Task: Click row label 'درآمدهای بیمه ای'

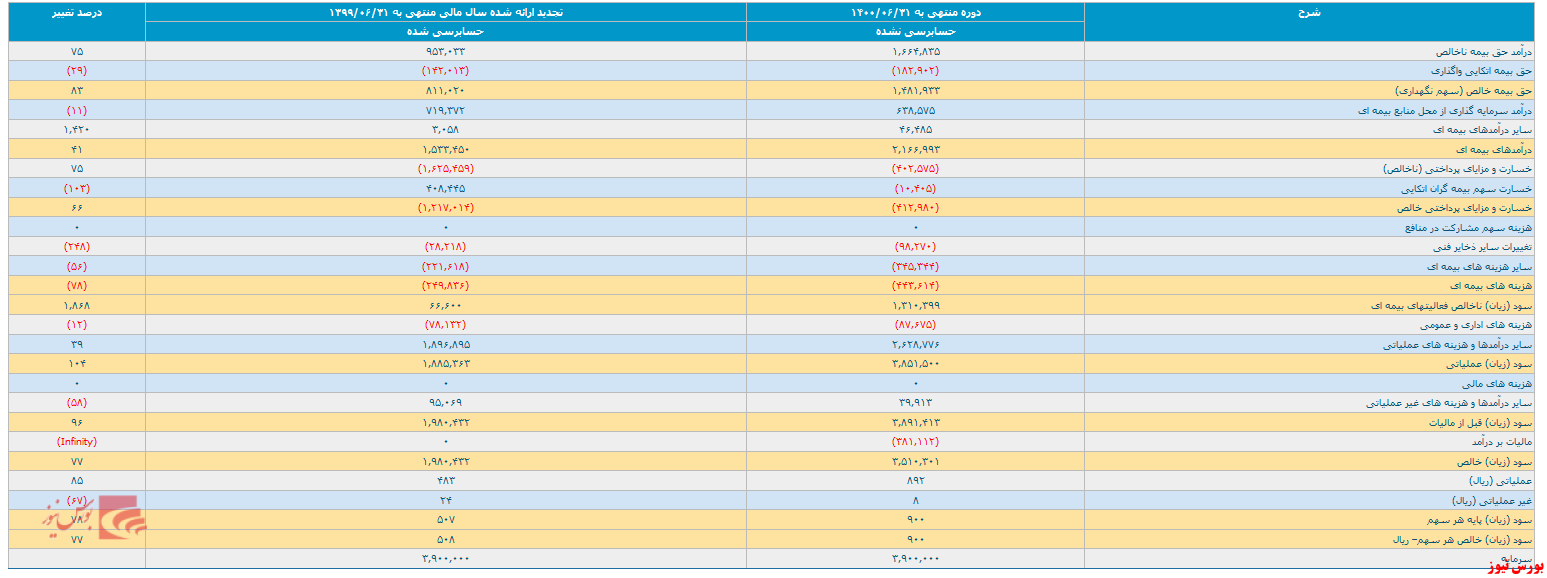Action: pyautogui.click(x=1496, y=149)
